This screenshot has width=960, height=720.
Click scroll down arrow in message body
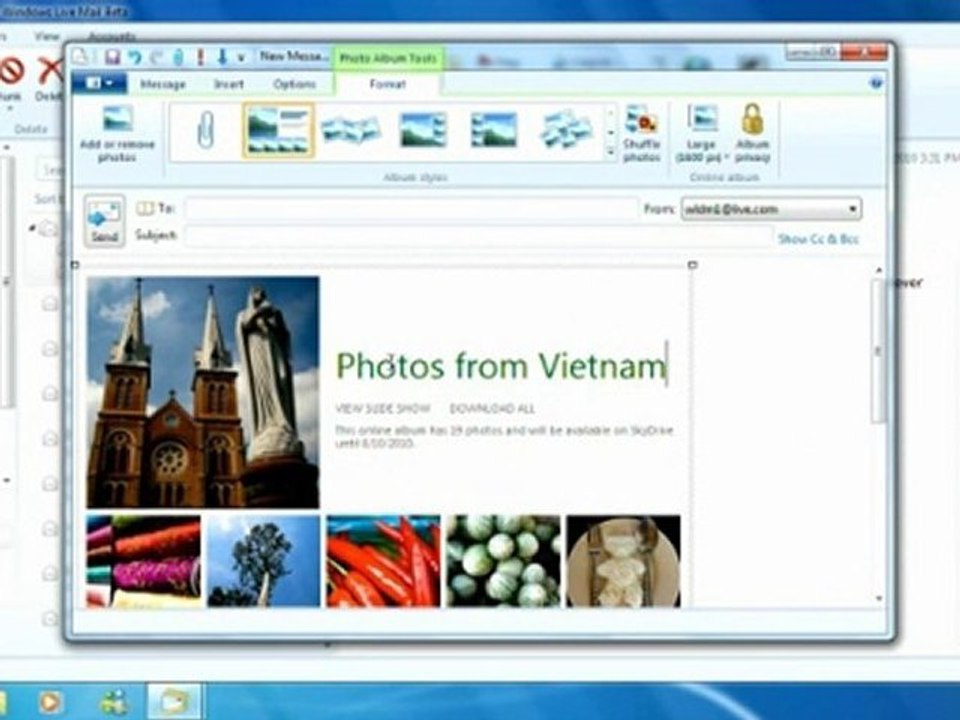coord(879,598)
